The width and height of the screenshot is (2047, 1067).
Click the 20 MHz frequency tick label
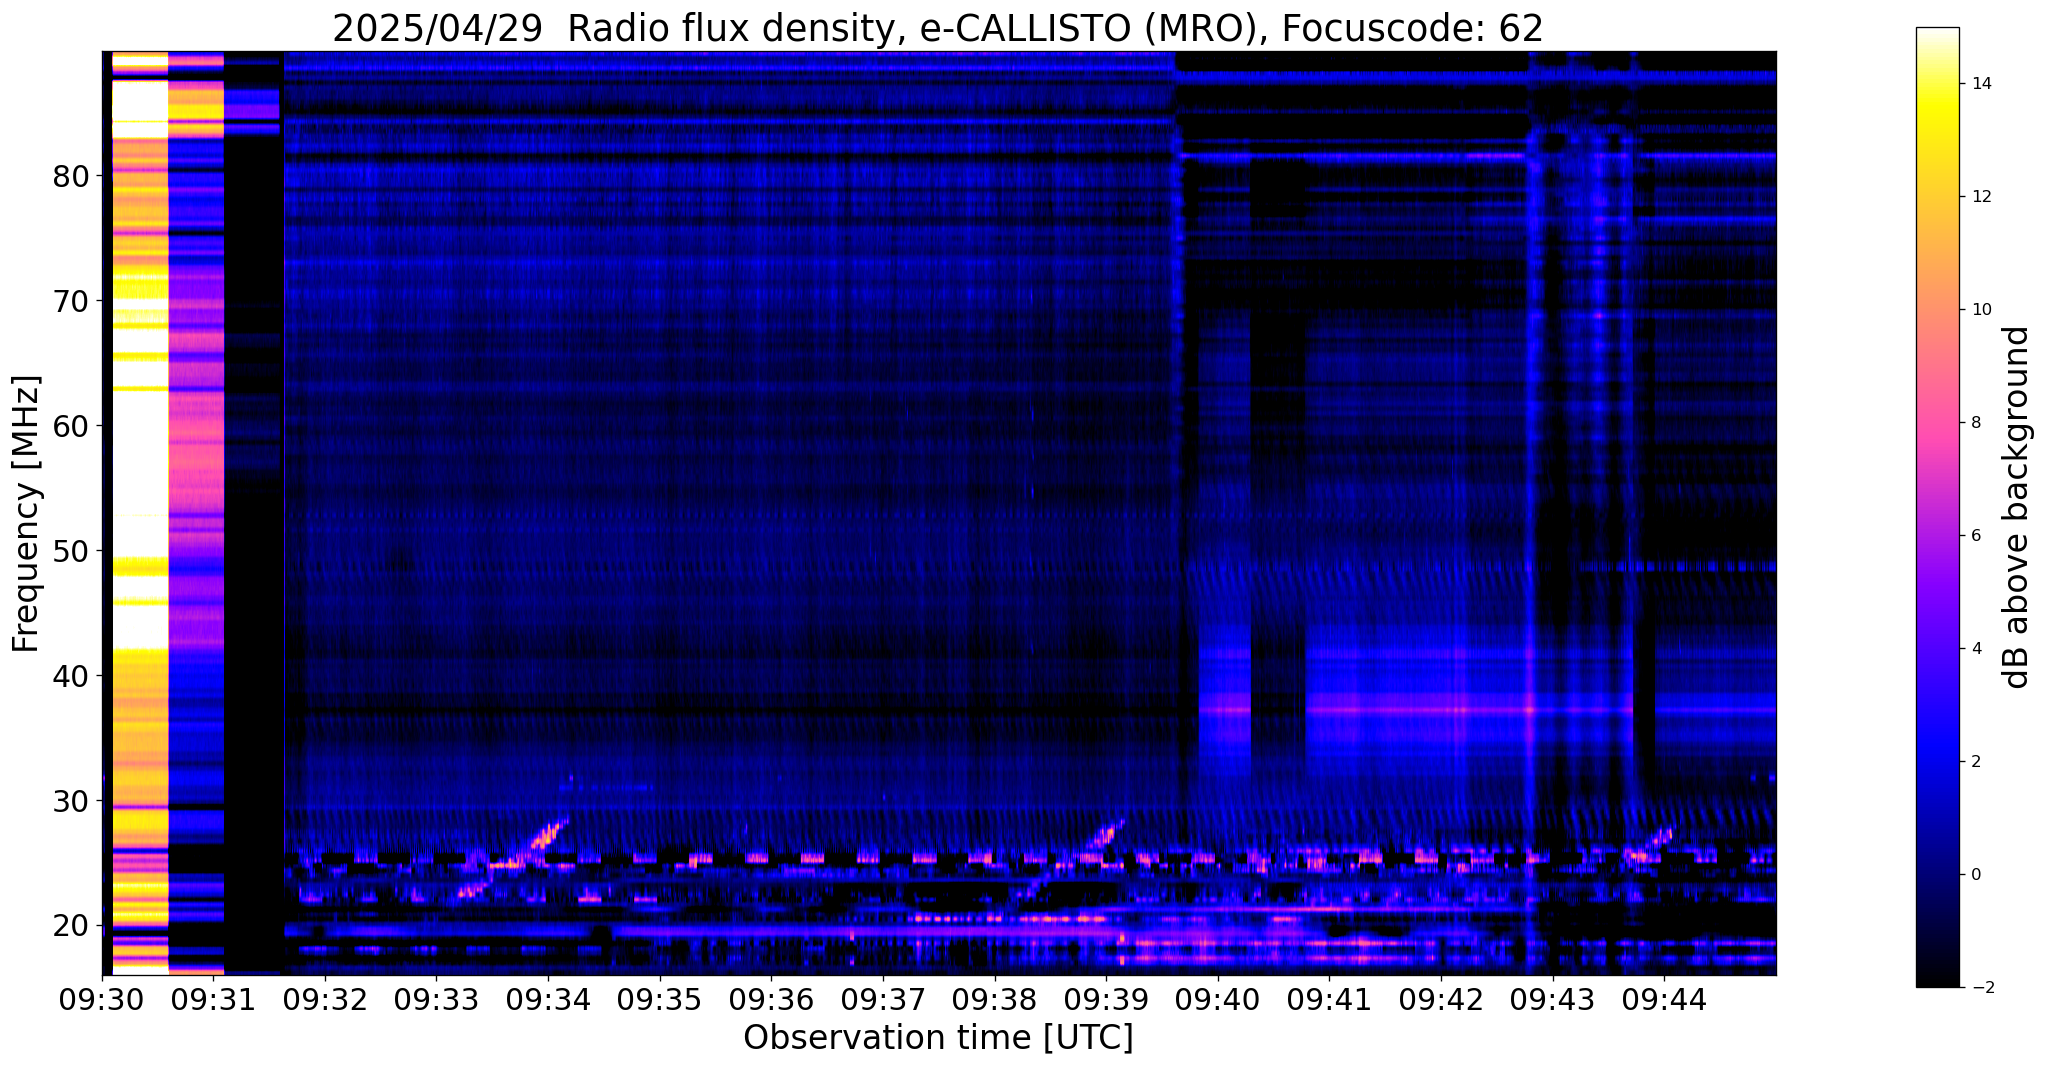[x=70, y=926]
